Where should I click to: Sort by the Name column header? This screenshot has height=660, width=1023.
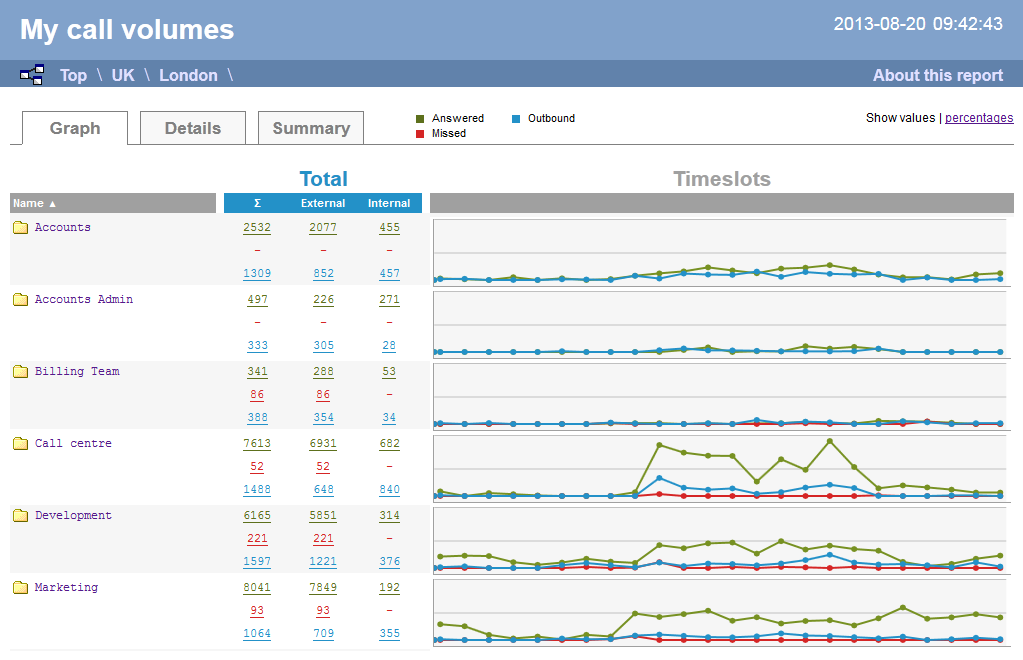[34, 203]
